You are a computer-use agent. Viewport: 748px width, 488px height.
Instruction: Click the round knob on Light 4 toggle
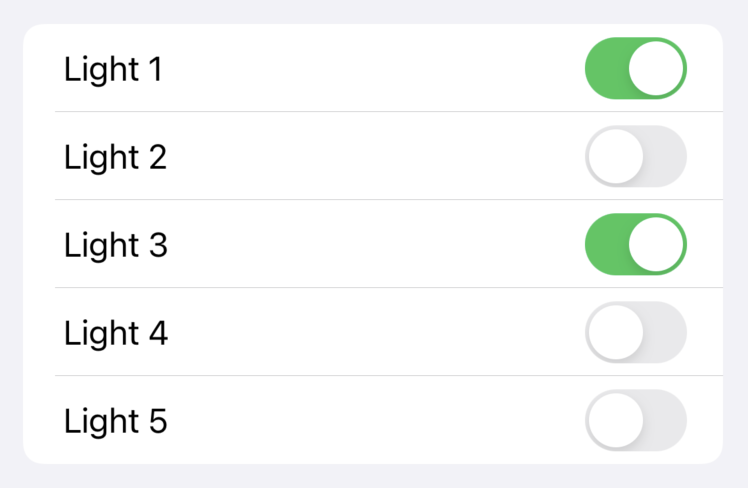tap(614, 332)
